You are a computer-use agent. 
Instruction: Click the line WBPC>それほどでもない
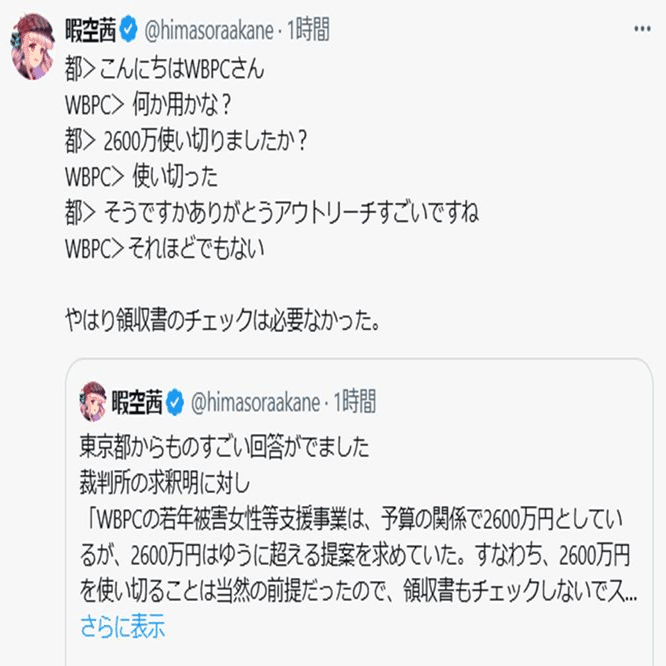click(165, 246)
